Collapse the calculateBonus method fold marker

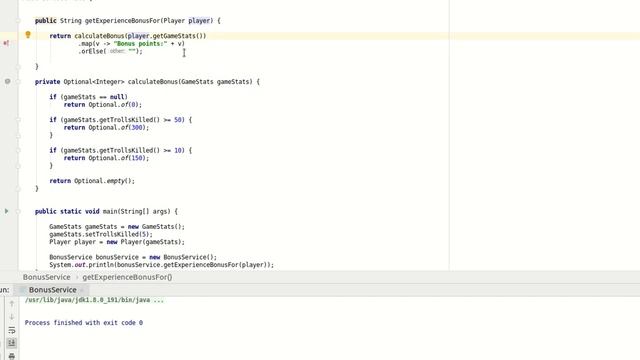point(18,82)
